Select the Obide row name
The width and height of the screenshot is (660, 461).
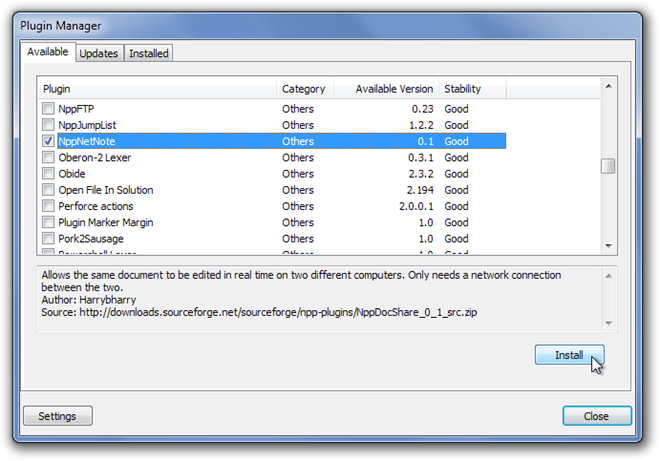[72, 173]
